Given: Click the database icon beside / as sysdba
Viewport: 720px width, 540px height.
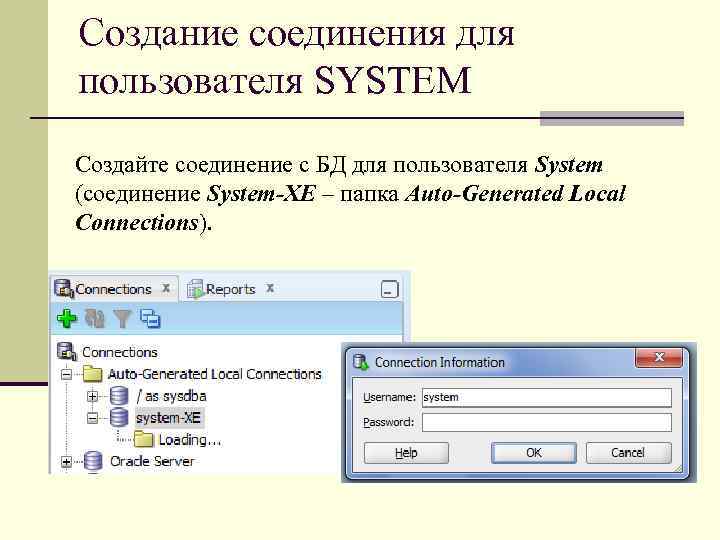Looking at the screenshot, I should click(x=119, y=396).
